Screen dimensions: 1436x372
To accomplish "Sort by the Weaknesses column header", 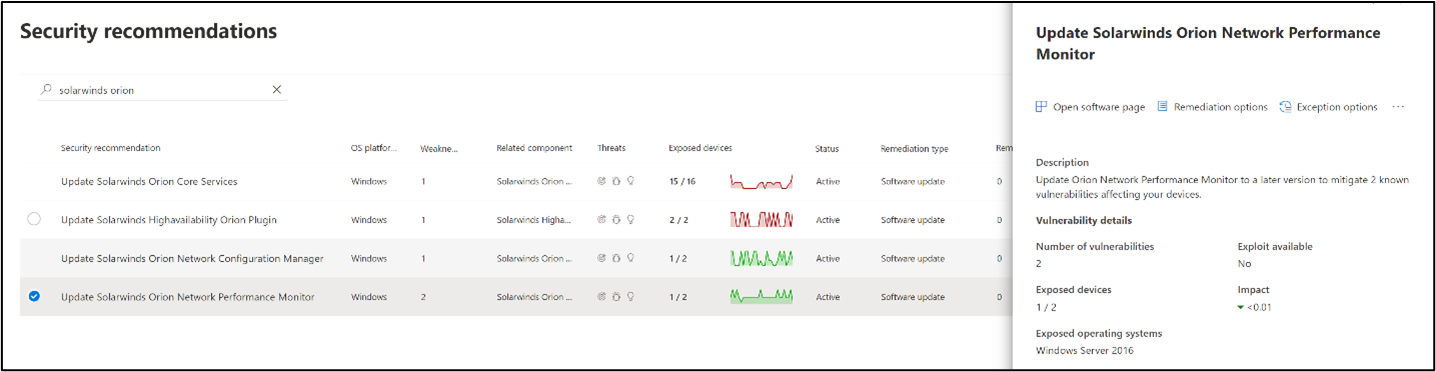I will [x=440, y=148].
